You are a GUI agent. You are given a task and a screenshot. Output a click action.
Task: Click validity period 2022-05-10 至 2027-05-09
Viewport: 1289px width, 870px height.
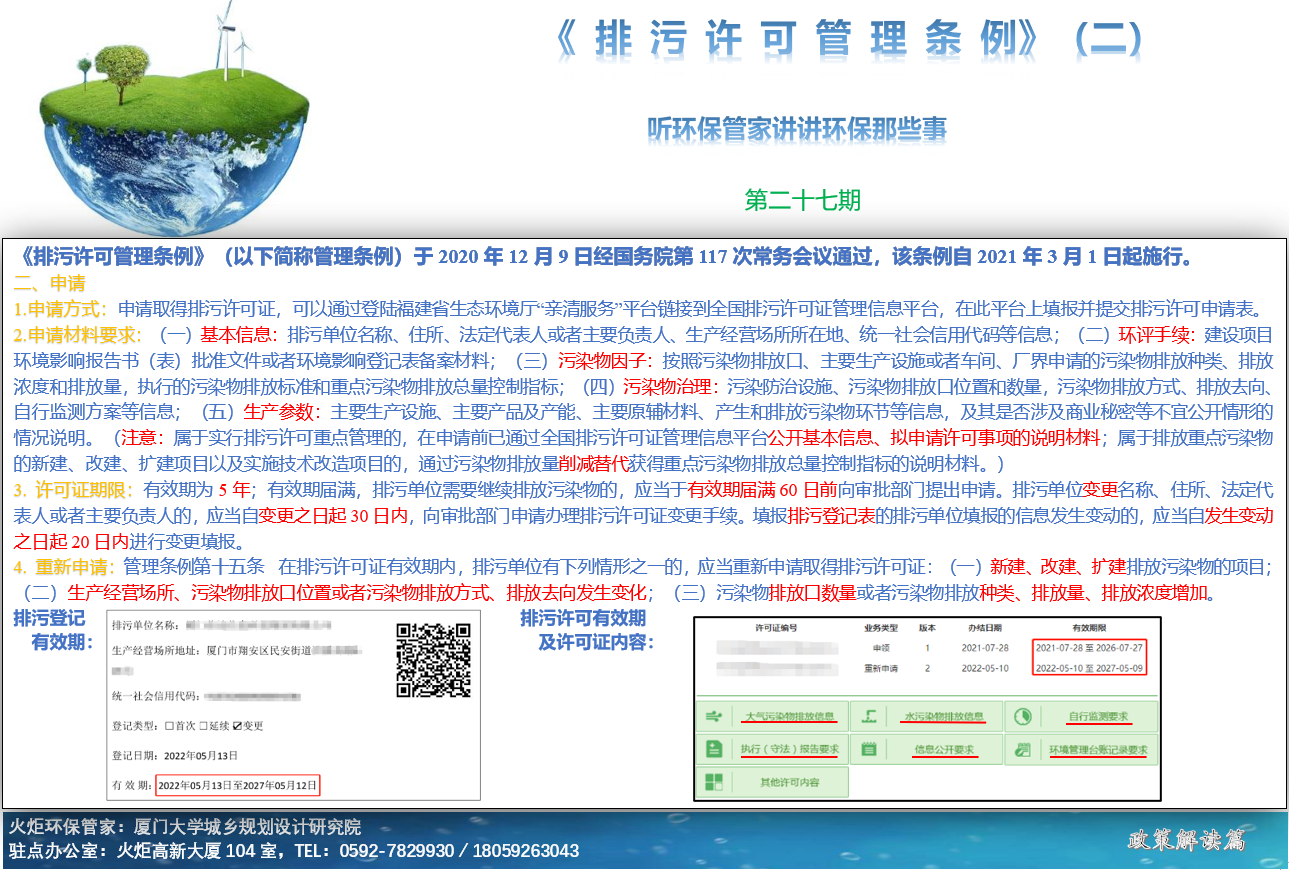tap(1089, 668)
